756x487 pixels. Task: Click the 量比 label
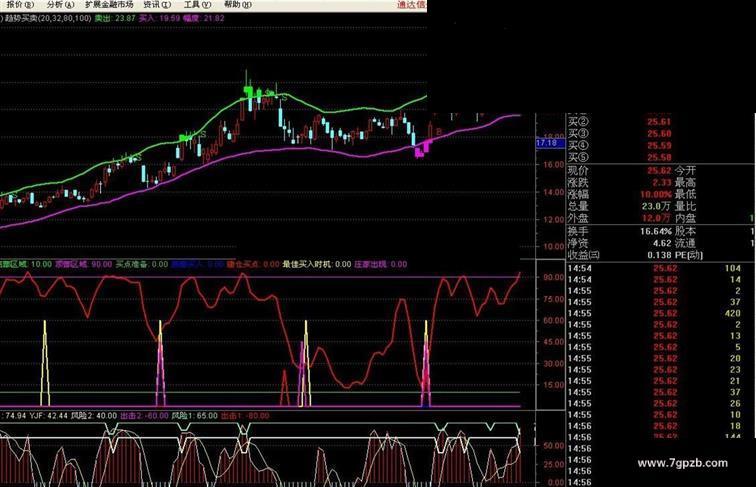(x=685, y=206)
